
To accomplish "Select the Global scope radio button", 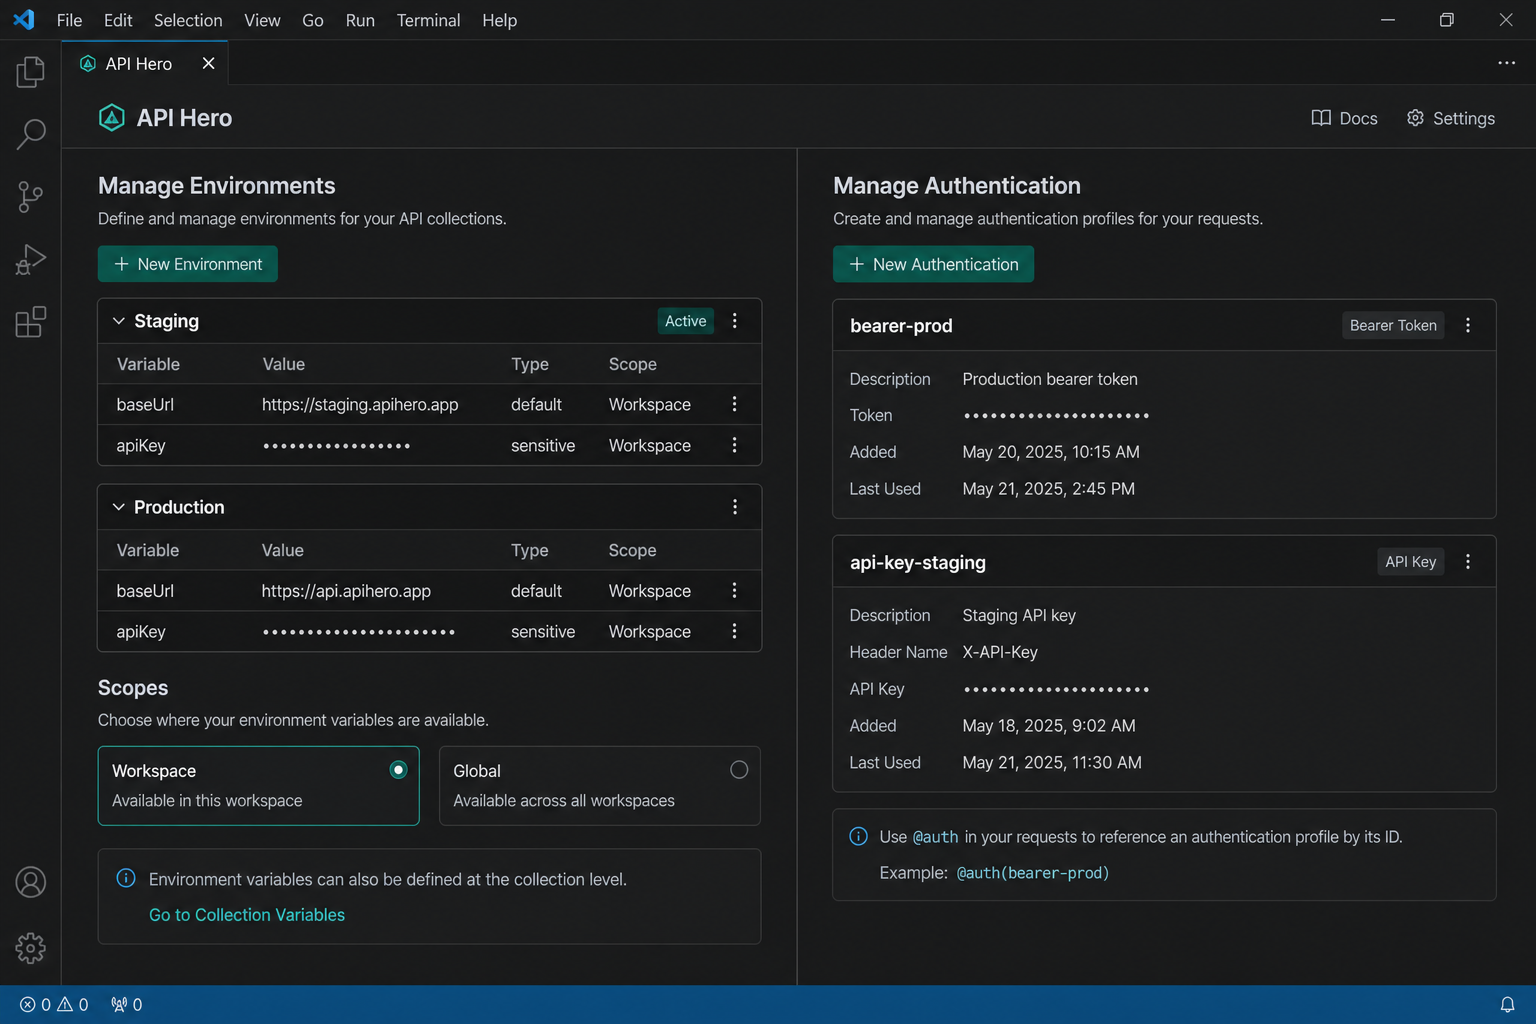I will [x=739, y=770].
